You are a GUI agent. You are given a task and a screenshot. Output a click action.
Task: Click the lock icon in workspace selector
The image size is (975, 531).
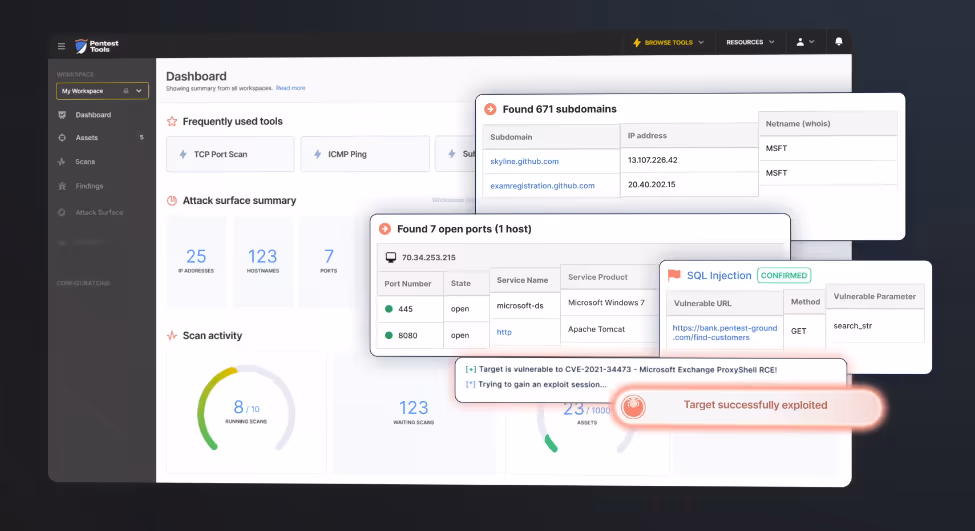coord(126,91)
